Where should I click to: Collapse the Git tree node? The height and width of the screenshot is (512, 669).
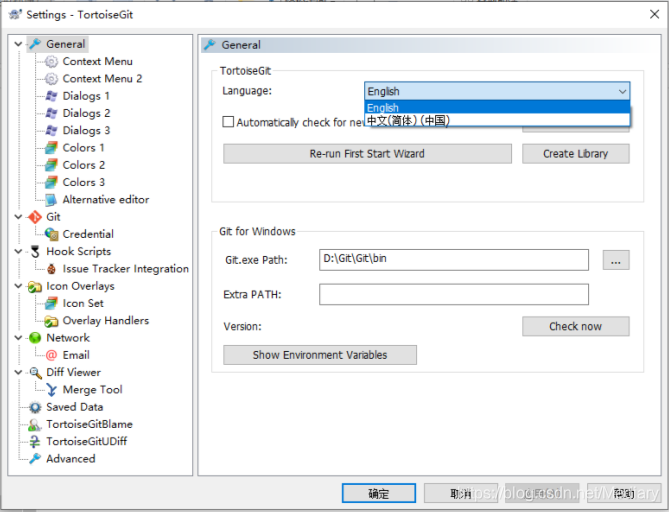pos(18,216)
